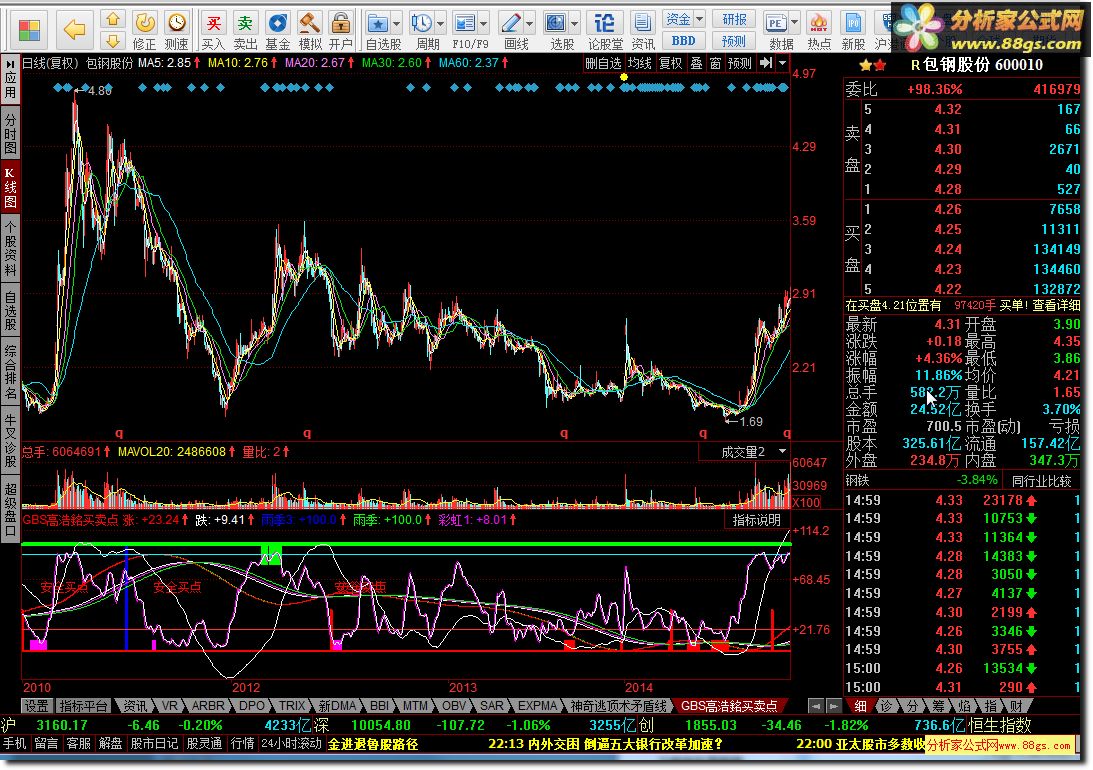Toggle the 窗 window button

[715, 63]
